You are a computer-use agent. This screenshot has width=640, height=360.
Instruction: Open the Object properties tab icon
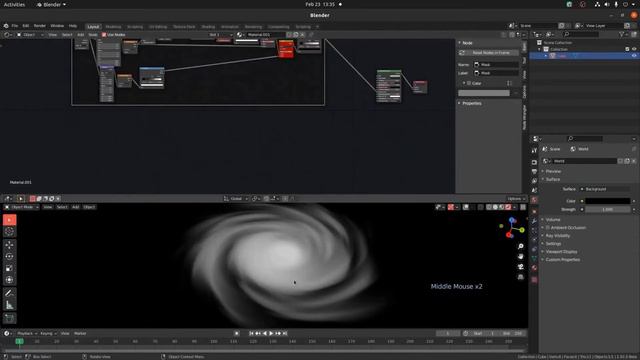pyautogui.click(x=534, y=212)
